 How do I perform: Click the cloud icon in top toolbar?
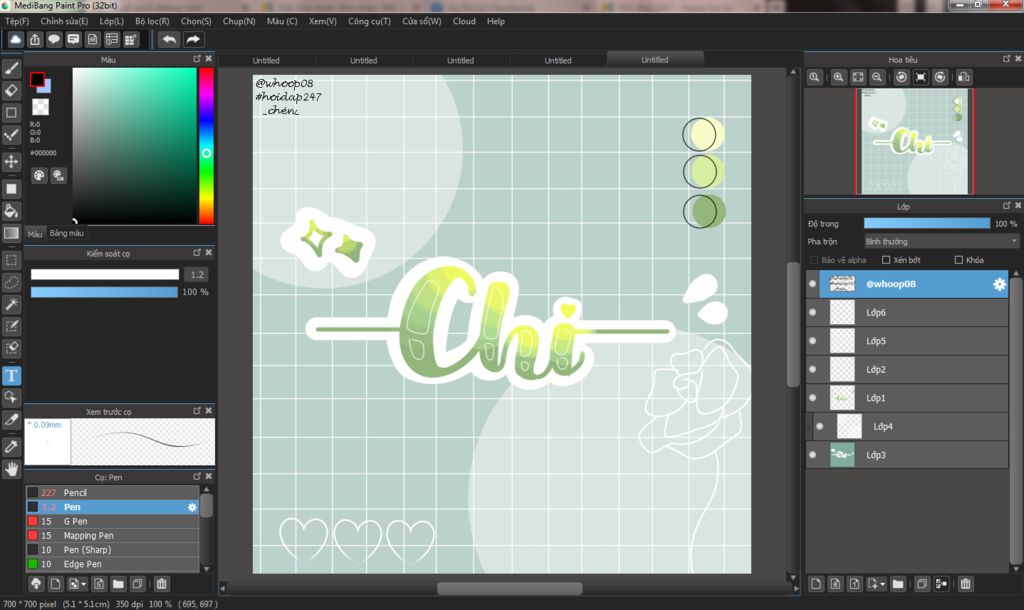pos(15,40)
